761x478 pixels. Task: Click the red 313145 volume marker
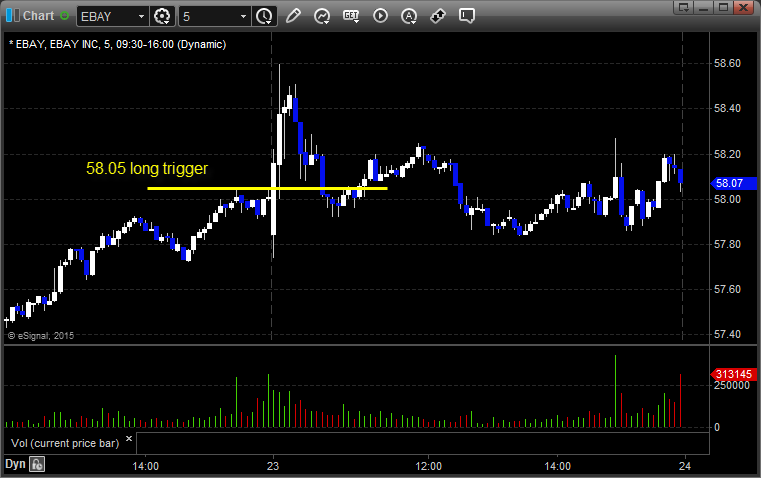pyautogui.click(x=733, y=374)
